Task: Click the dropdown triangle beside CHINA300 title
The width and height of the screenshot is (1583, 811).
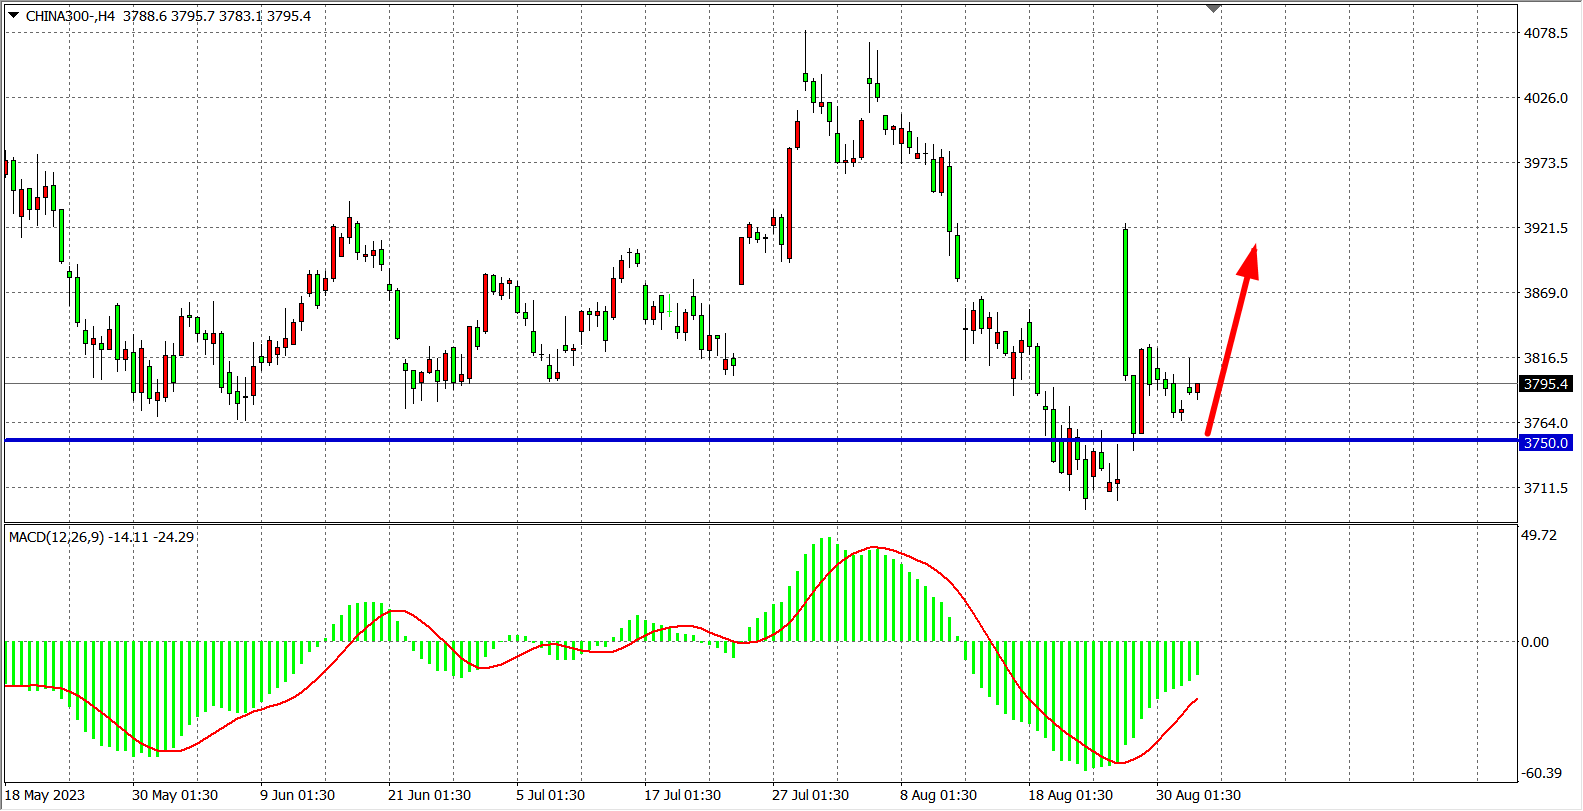Action: (x=13, y=15)
